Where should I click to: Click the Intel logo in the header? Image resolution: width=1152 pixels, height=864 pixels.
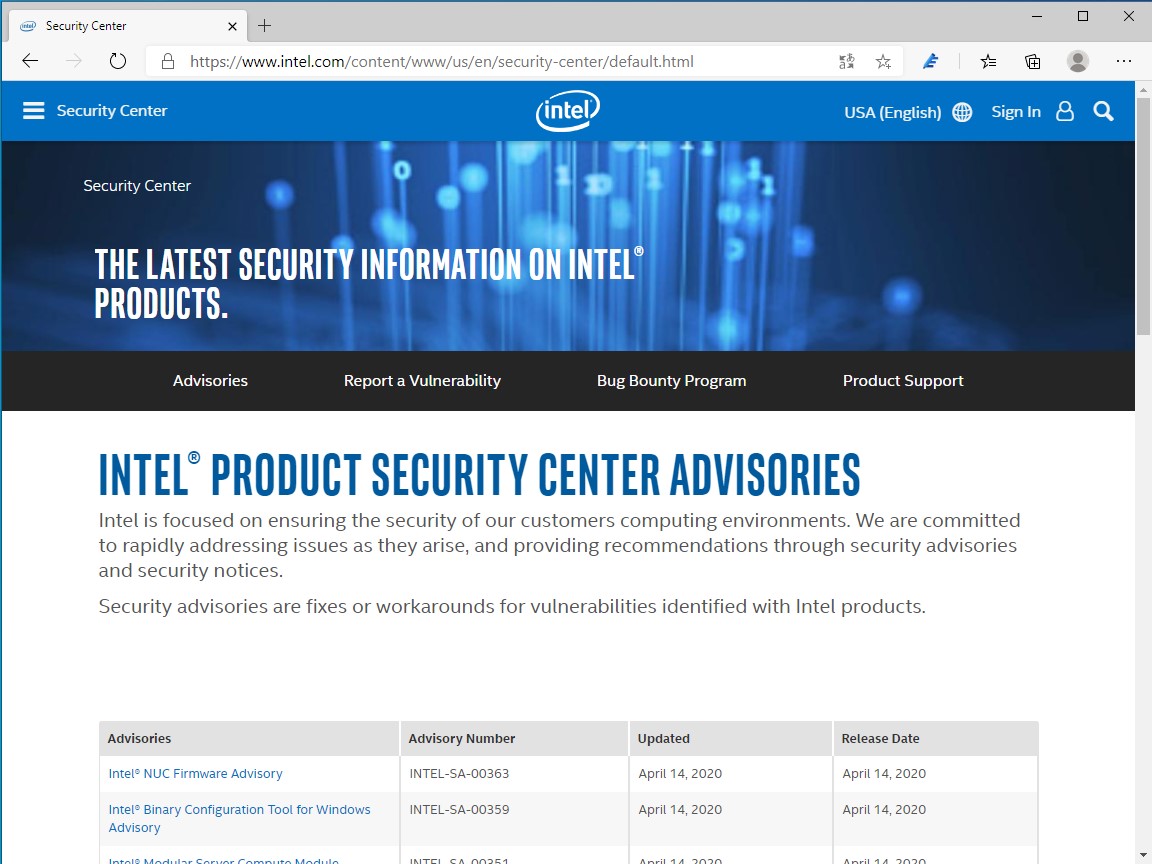pos(567,111)
